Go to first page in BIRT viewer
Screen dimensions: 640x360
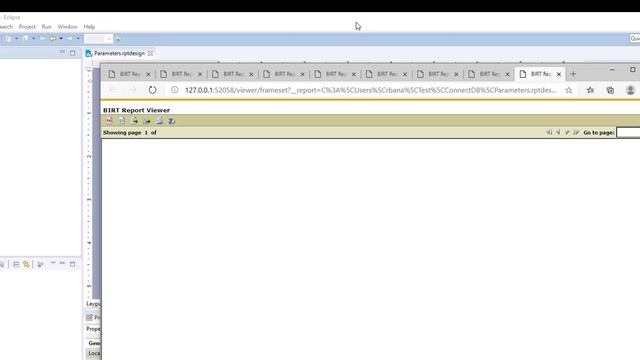(549, 132)
